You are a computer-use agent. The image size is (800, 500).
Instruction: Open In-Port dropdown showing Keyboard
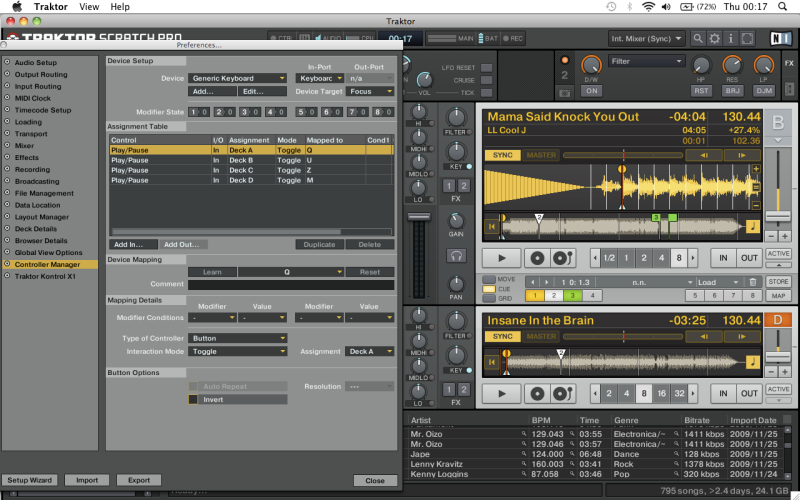(x=319, y=78)
